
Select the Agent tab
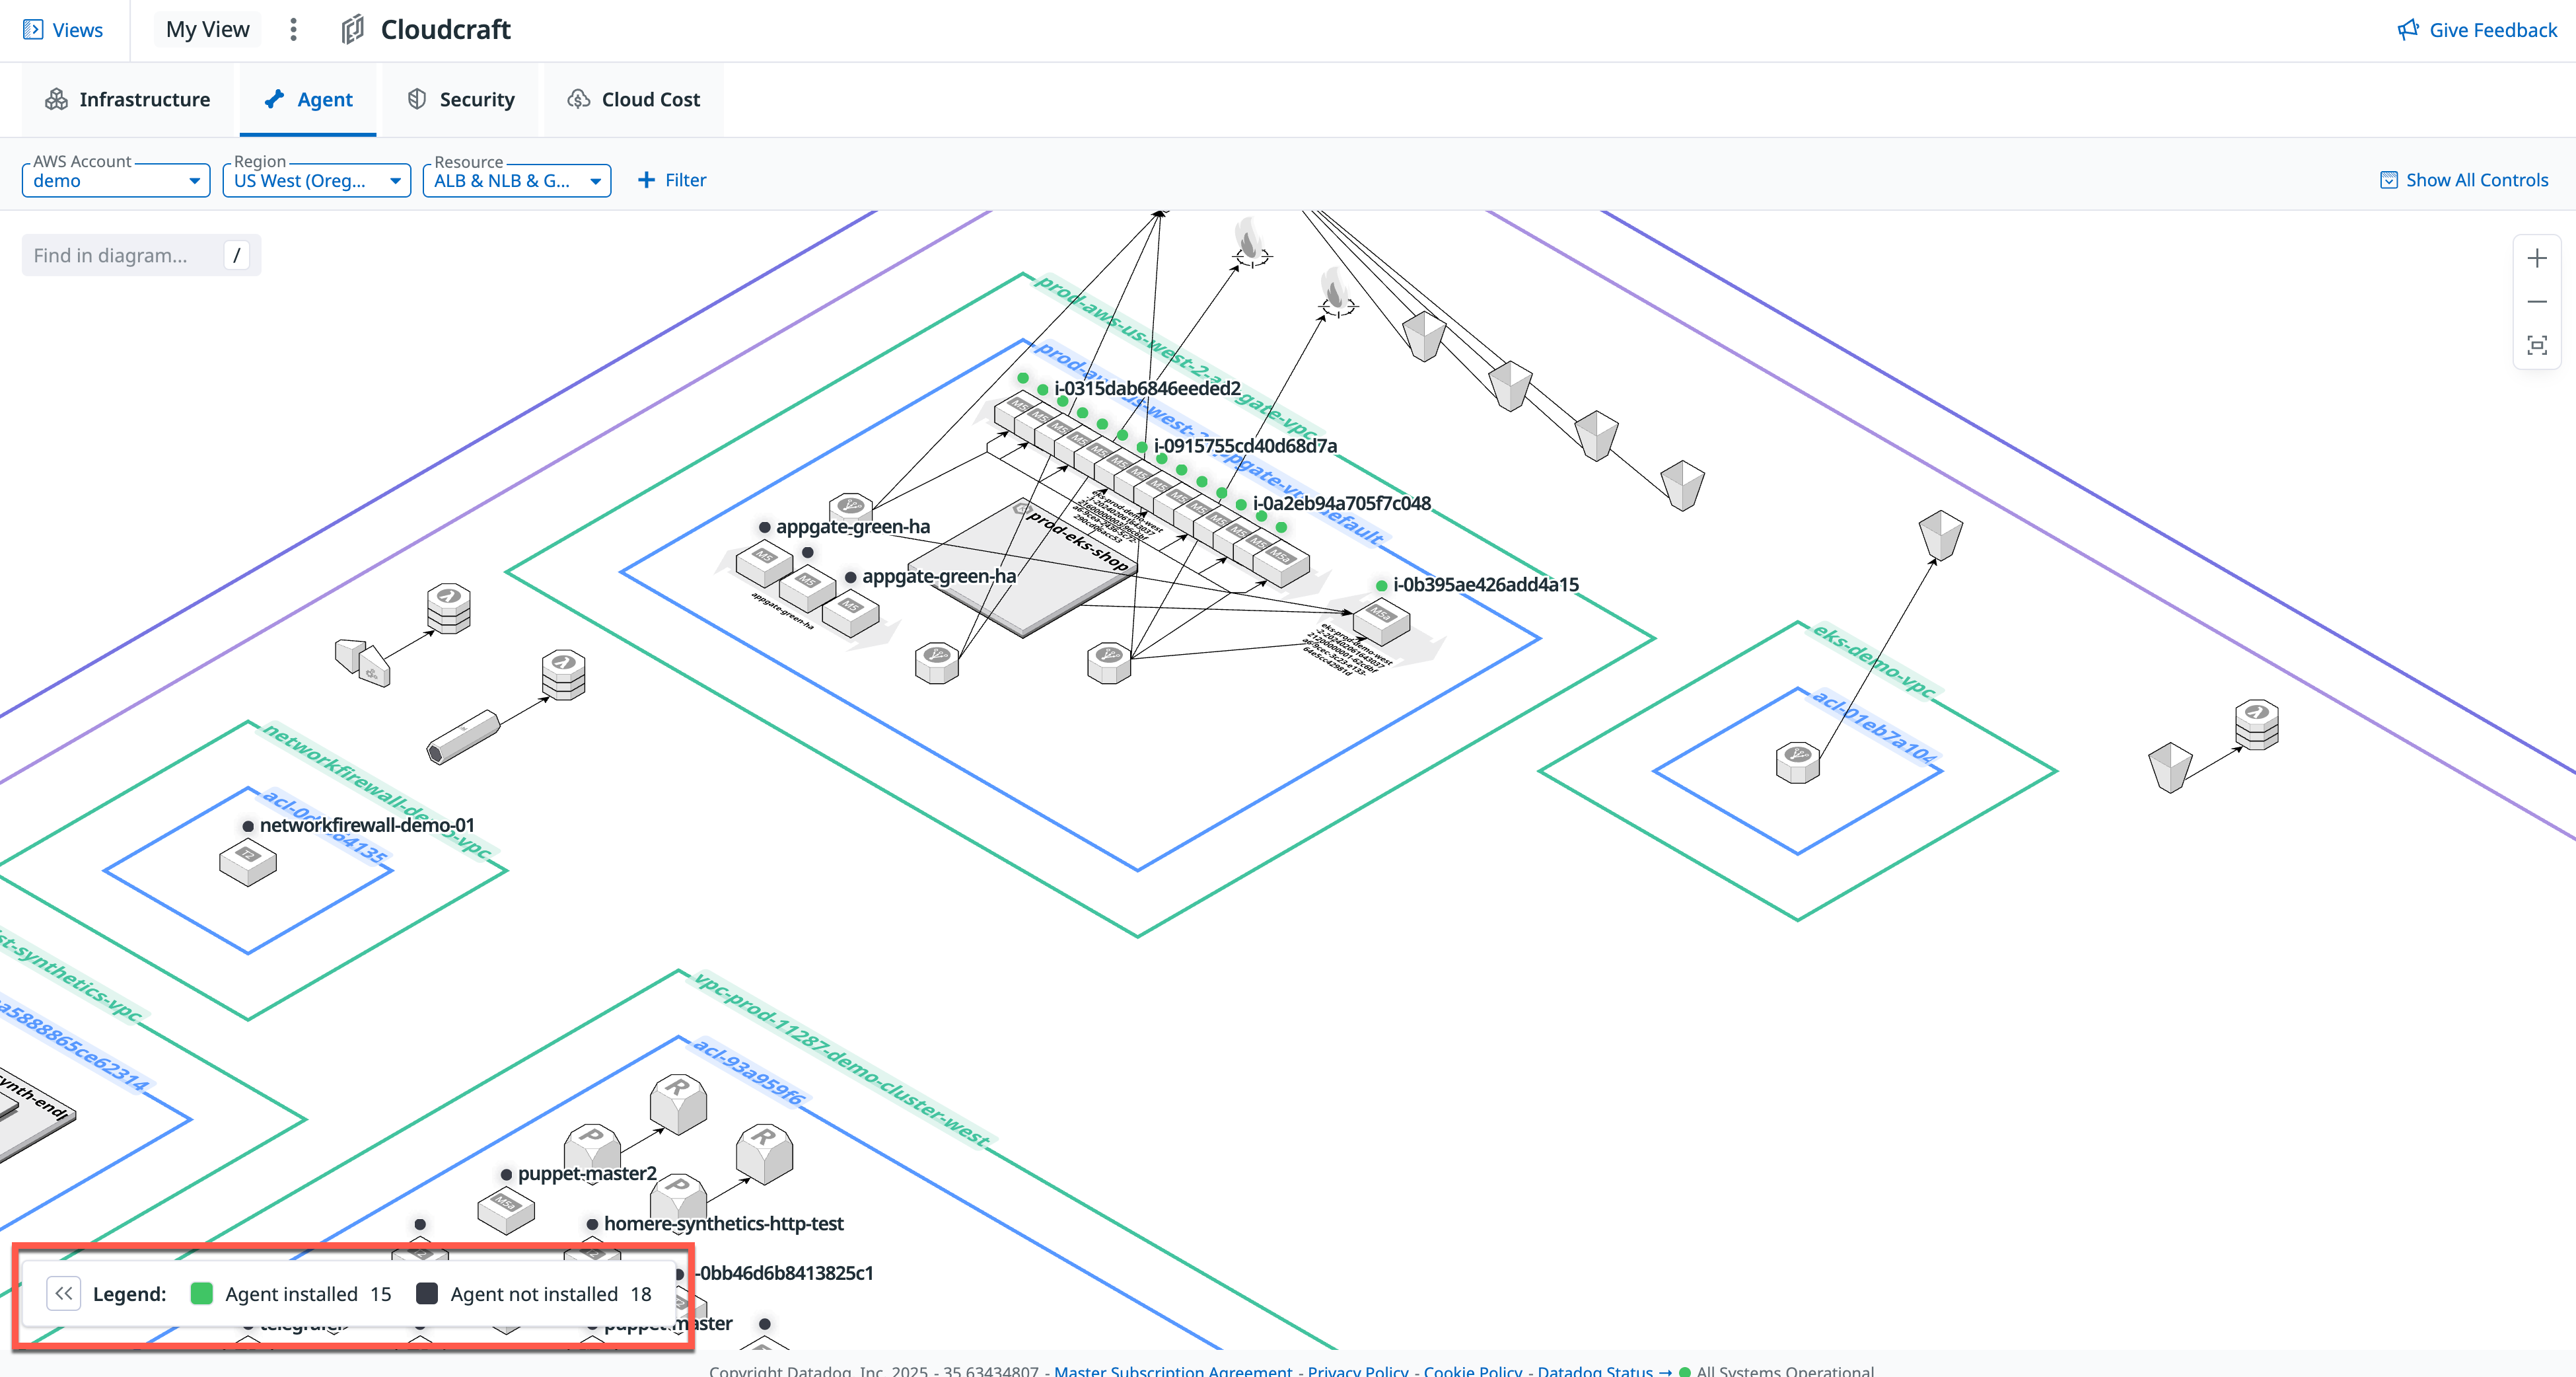tap(308, 99)
